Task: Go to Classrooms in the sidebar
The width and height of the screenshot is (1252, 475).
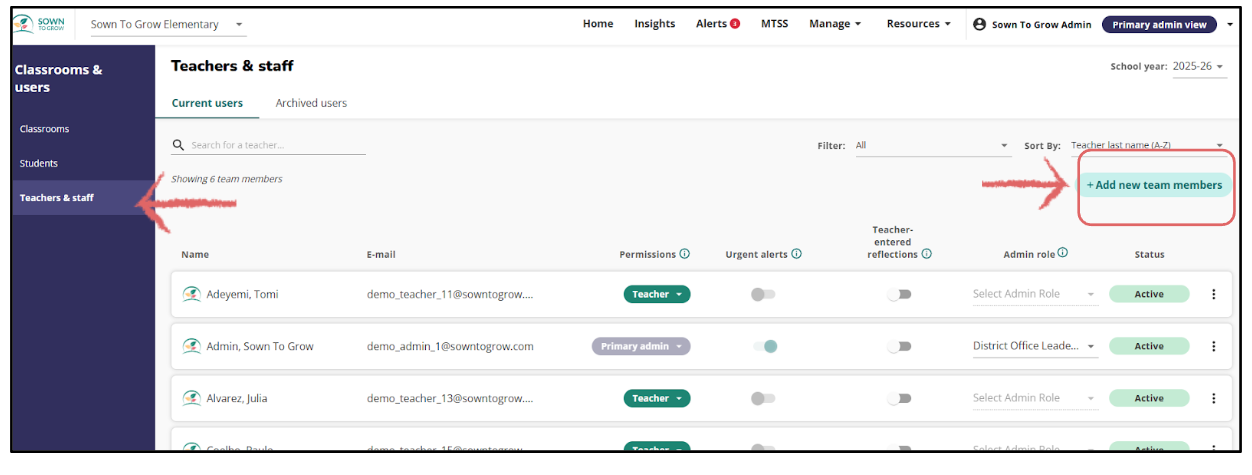Action: [x=45, y=129]
